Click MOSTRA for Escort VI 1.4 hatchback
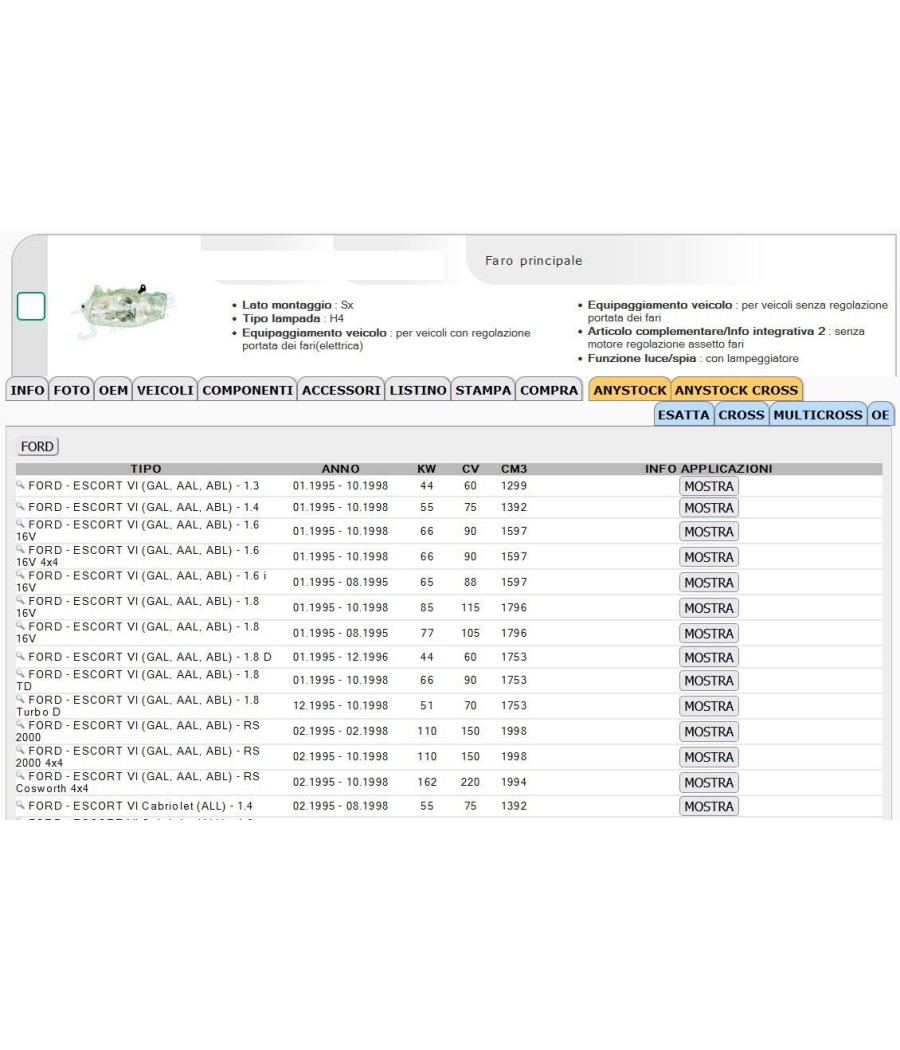 tap(708, 508)
